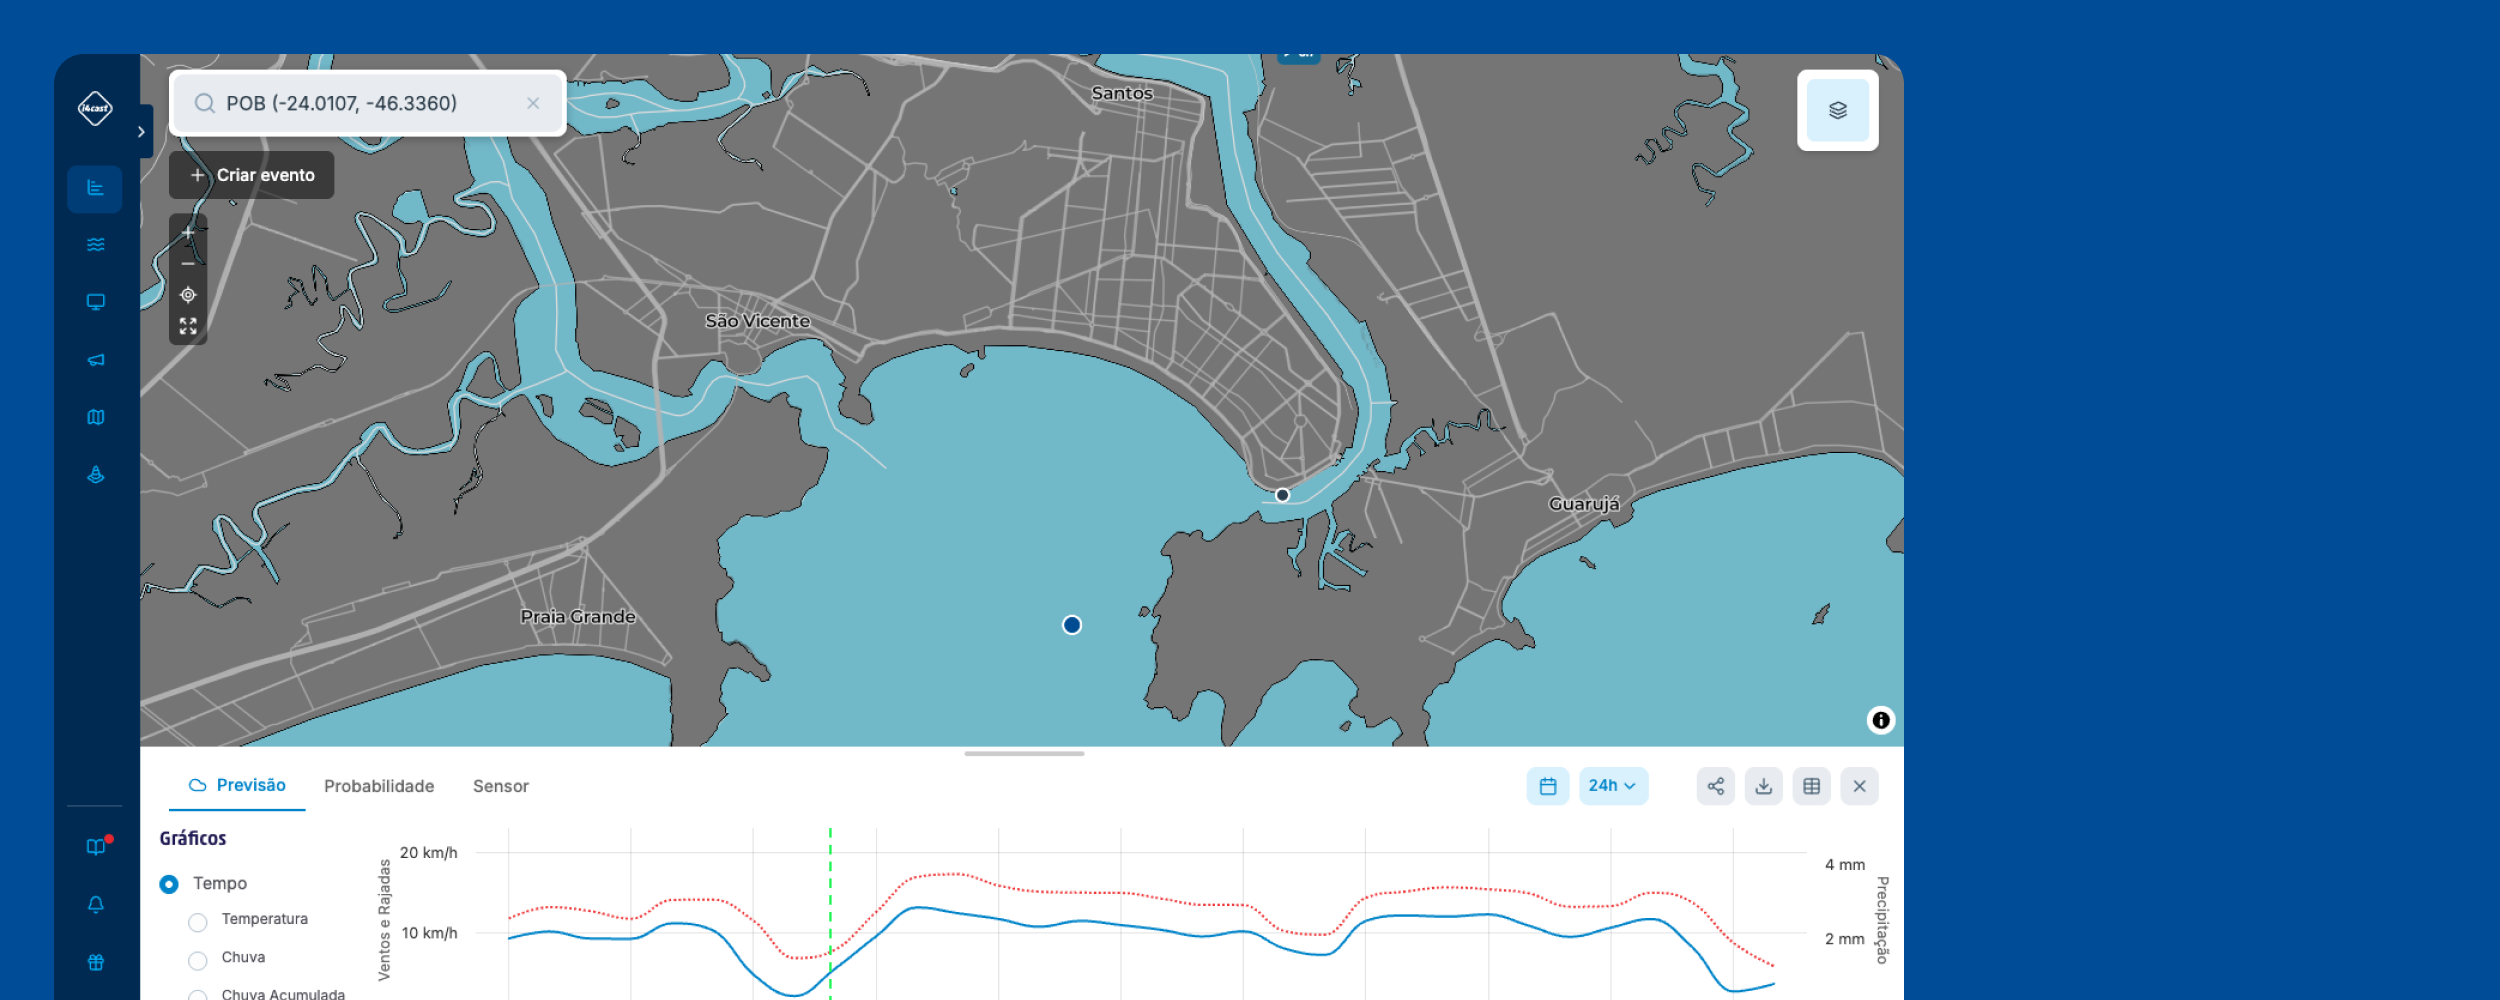Viewport: 2500px width, 1000px height.
Task: Click the Gráficos heading
Action: pyautogui.click(x=193, y=838)
